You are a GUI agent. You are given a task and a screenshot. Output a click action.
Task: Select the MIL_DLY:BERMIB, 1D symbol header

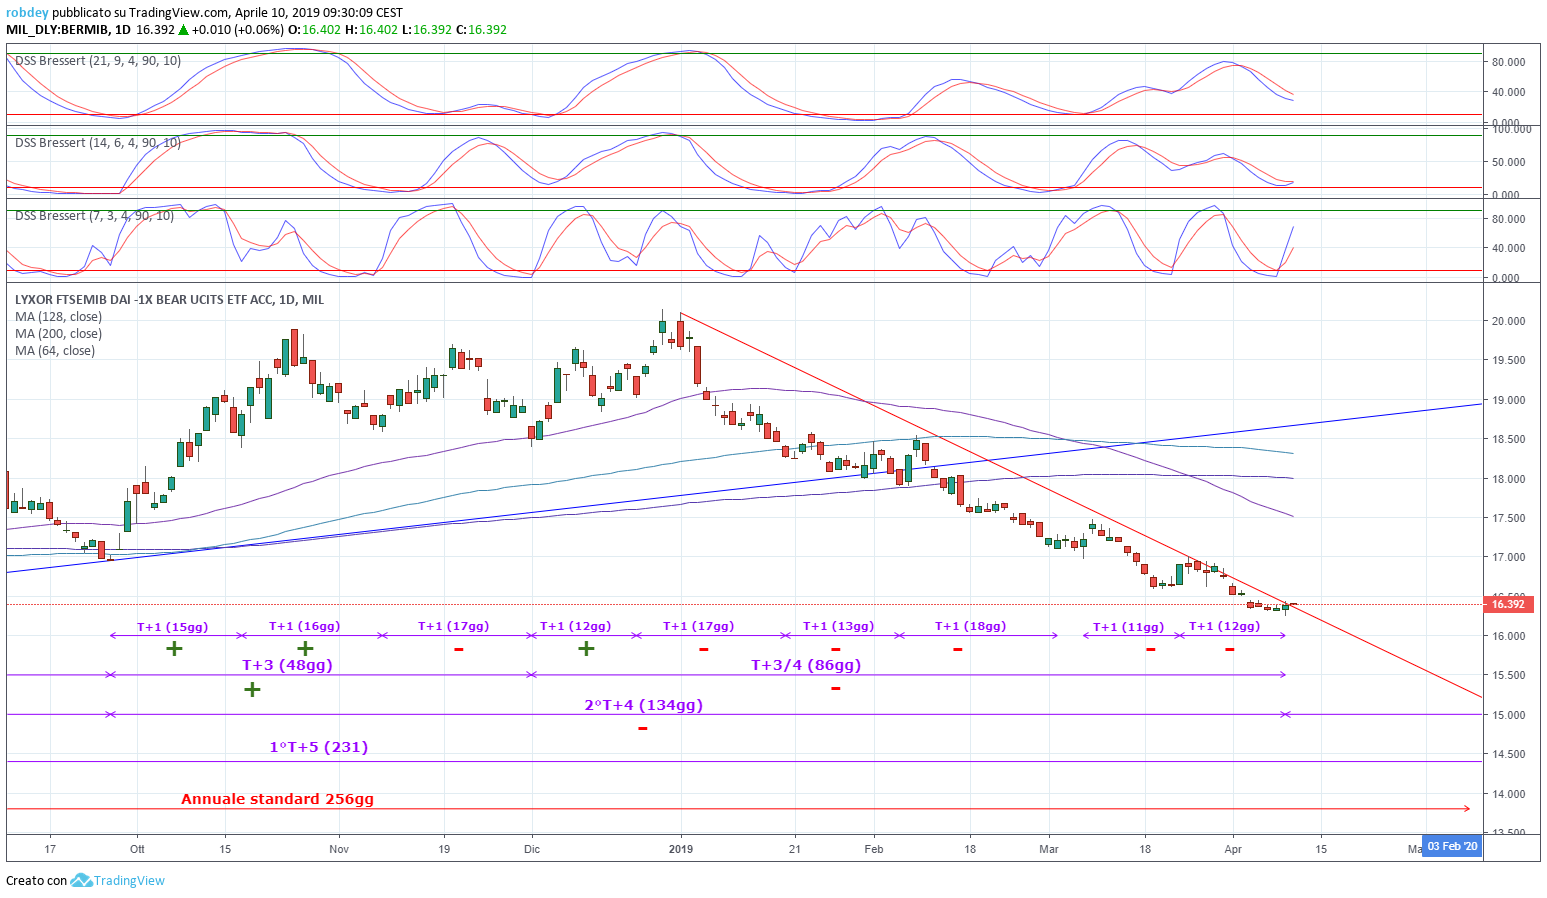68,30
